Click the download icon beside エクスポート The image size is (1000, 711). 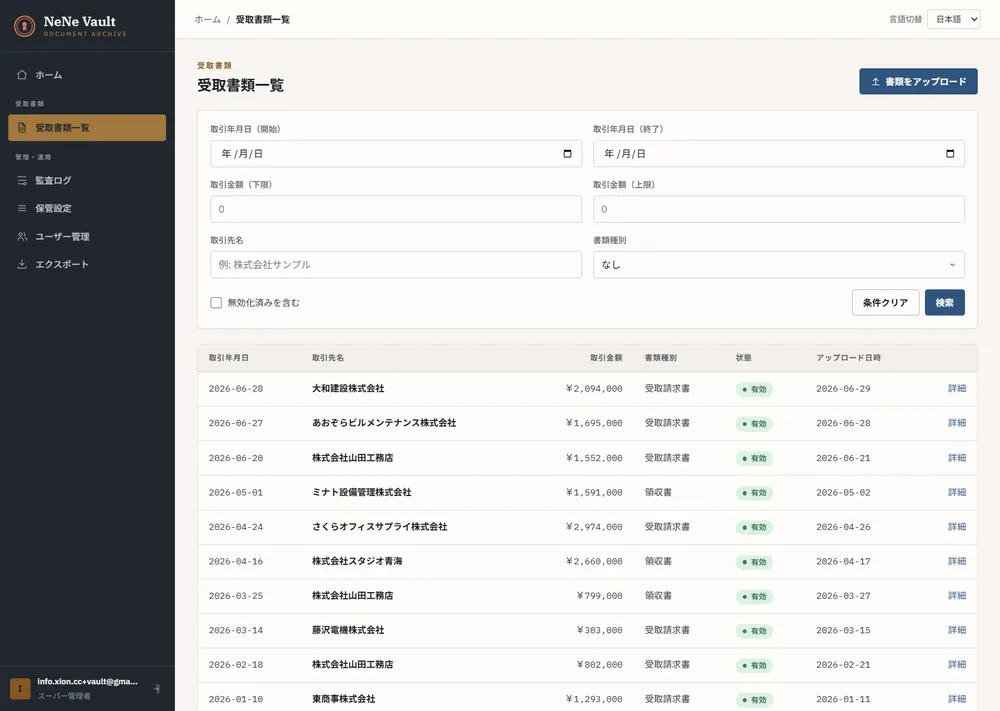pyautogui.click(x=22, y=264)
